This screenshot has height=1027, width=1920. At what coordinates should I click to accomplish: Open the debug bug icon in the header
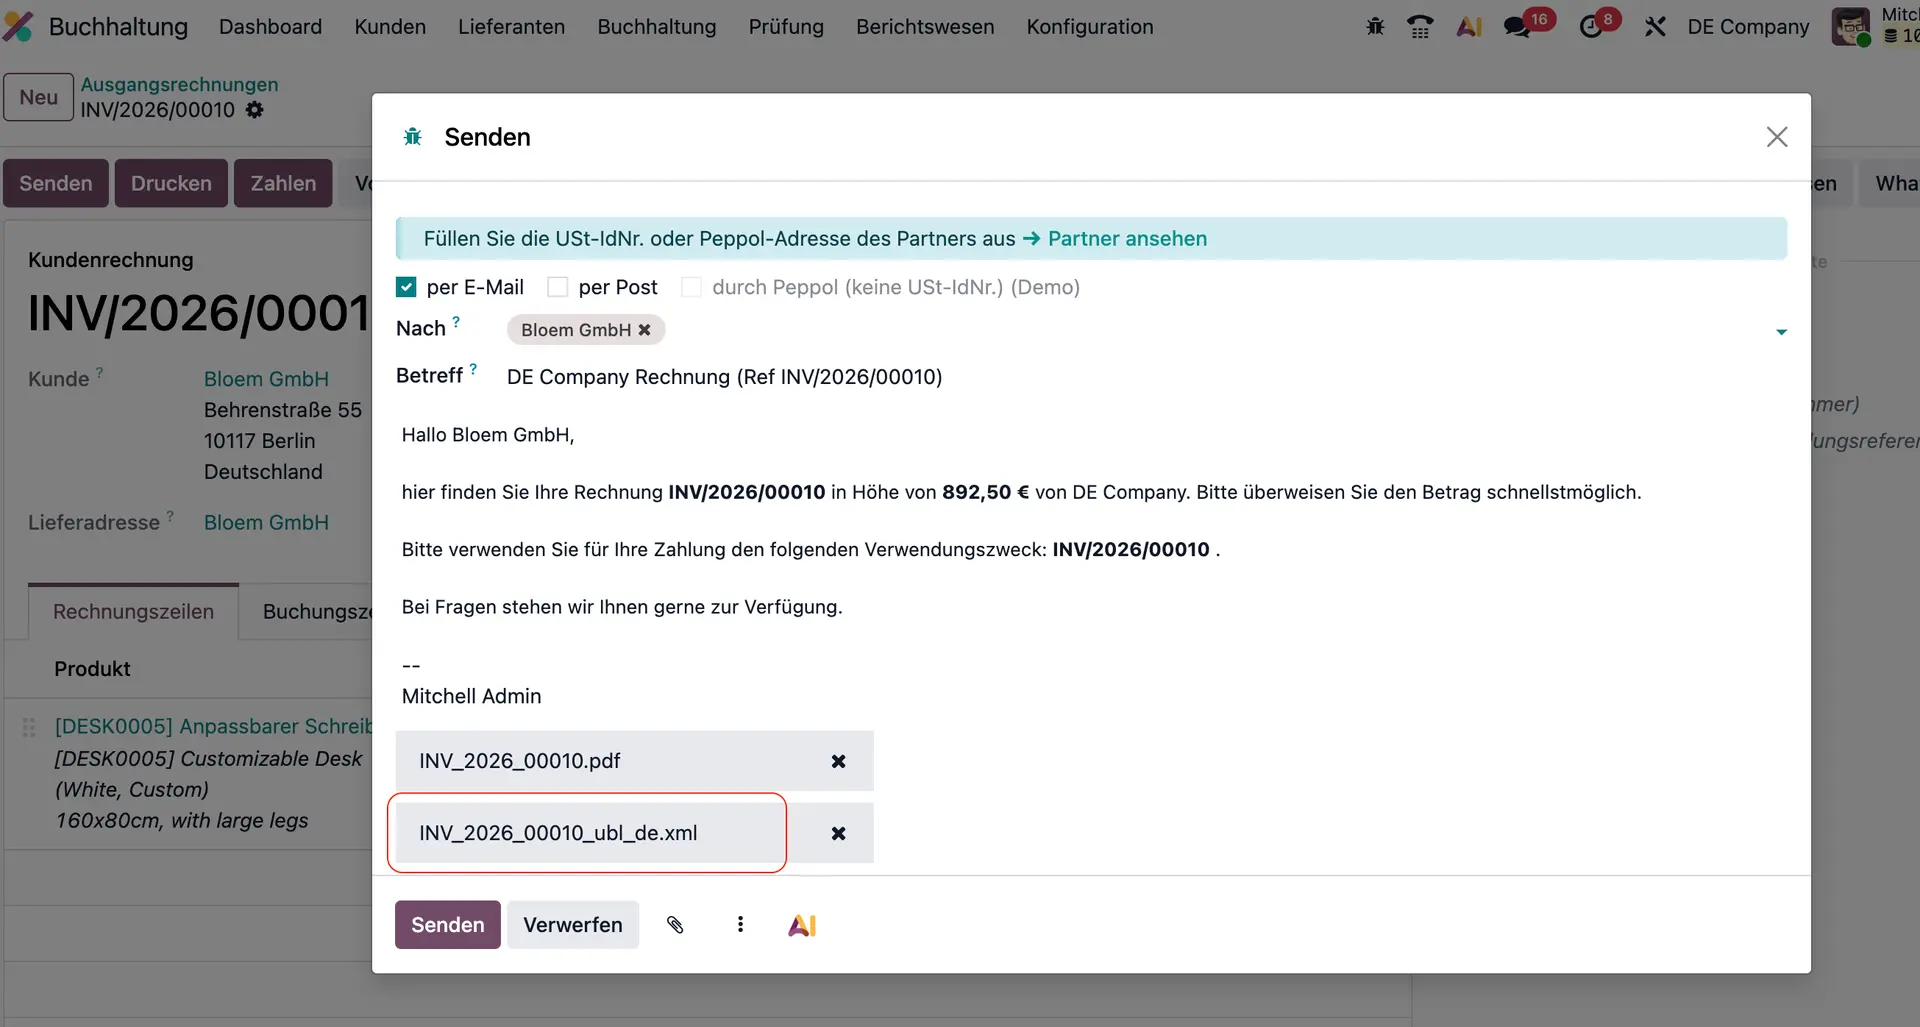coord(1374,27)
